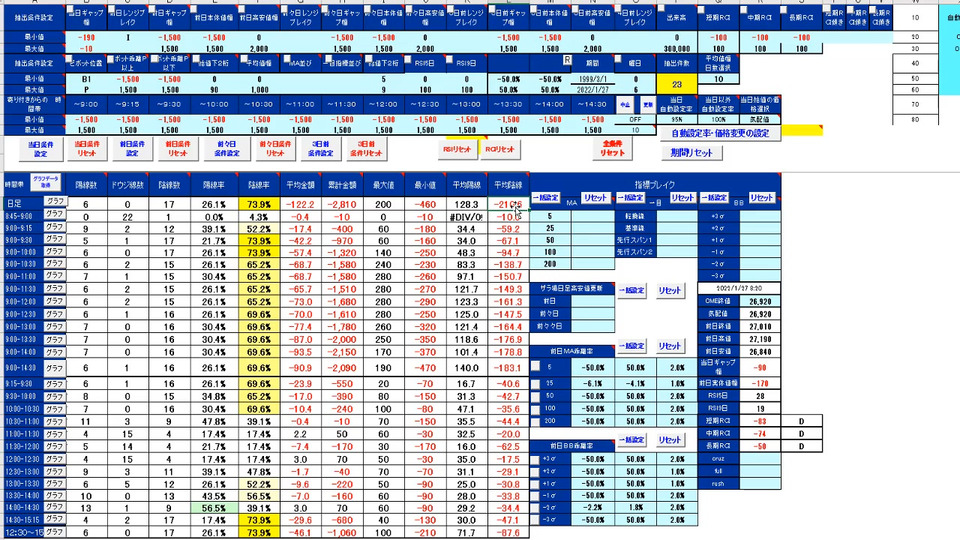The image size is (960, 540).
Task: Tick the 曜日 checkbox
Action: (x=618, y=59)
